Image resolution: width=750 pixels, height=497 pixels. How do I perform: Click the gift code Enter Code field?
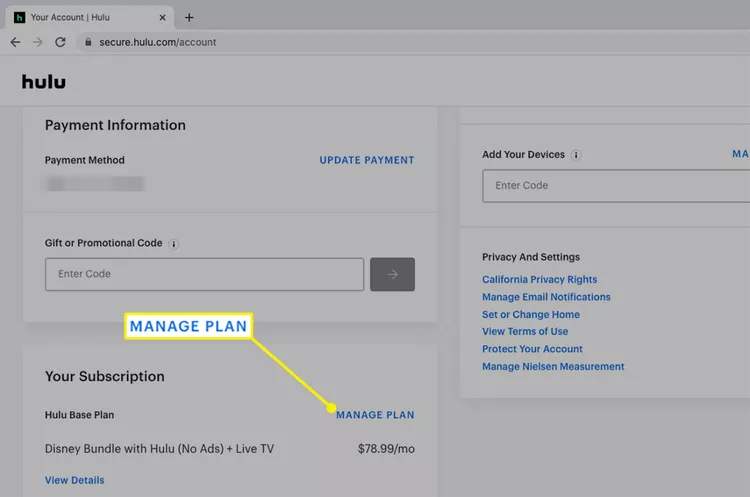pos(205,274)
